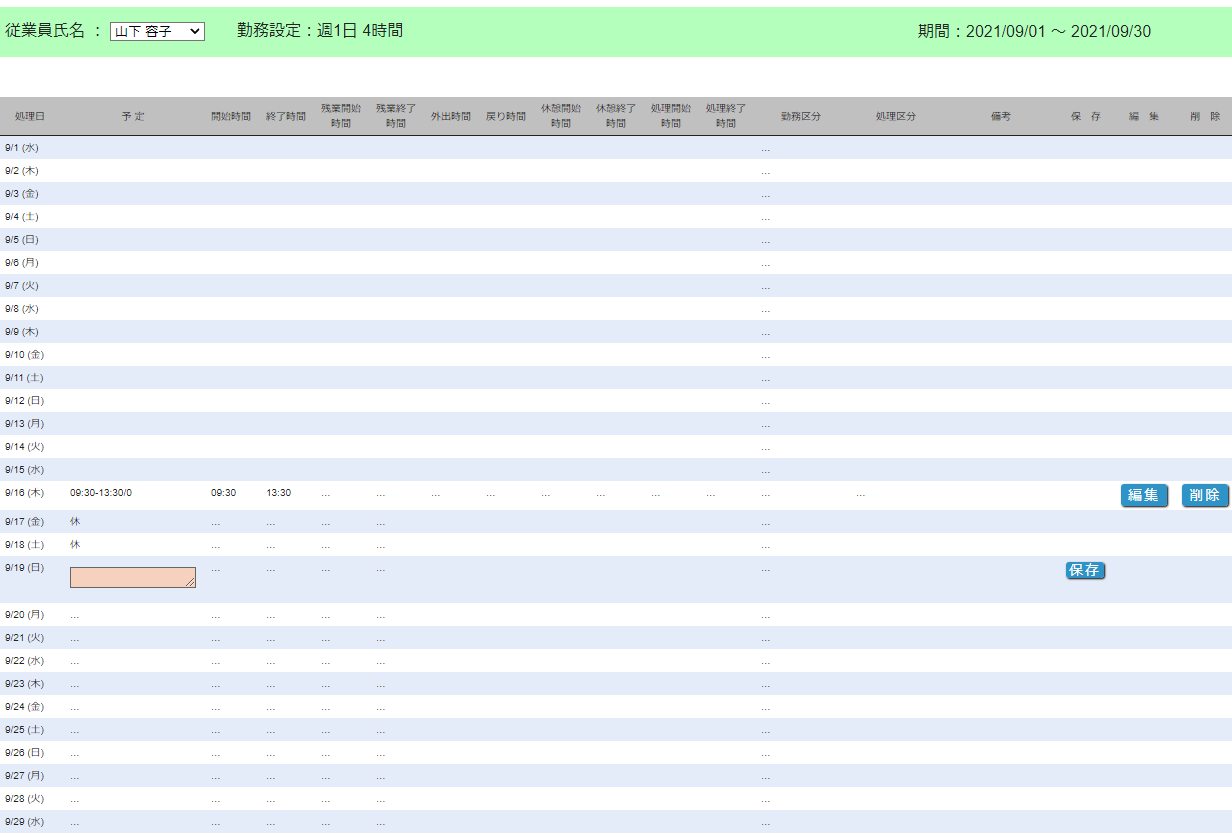Open the 従業員氏名 employee dropdown
The height and width of the screenshot is (837, 1232).
pyautogui.click(x=157, y=32)
